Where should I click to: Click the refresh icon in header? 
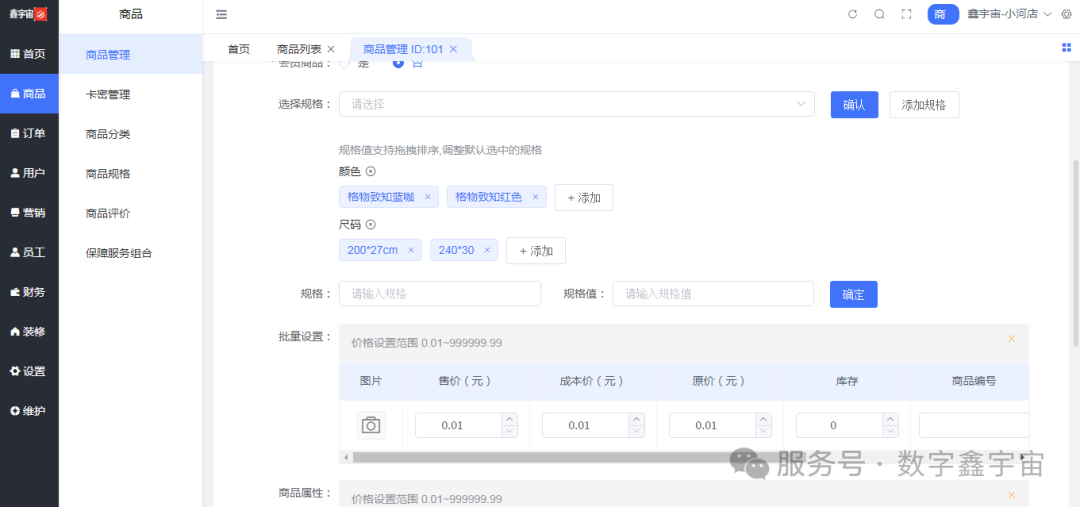[853, 14]
